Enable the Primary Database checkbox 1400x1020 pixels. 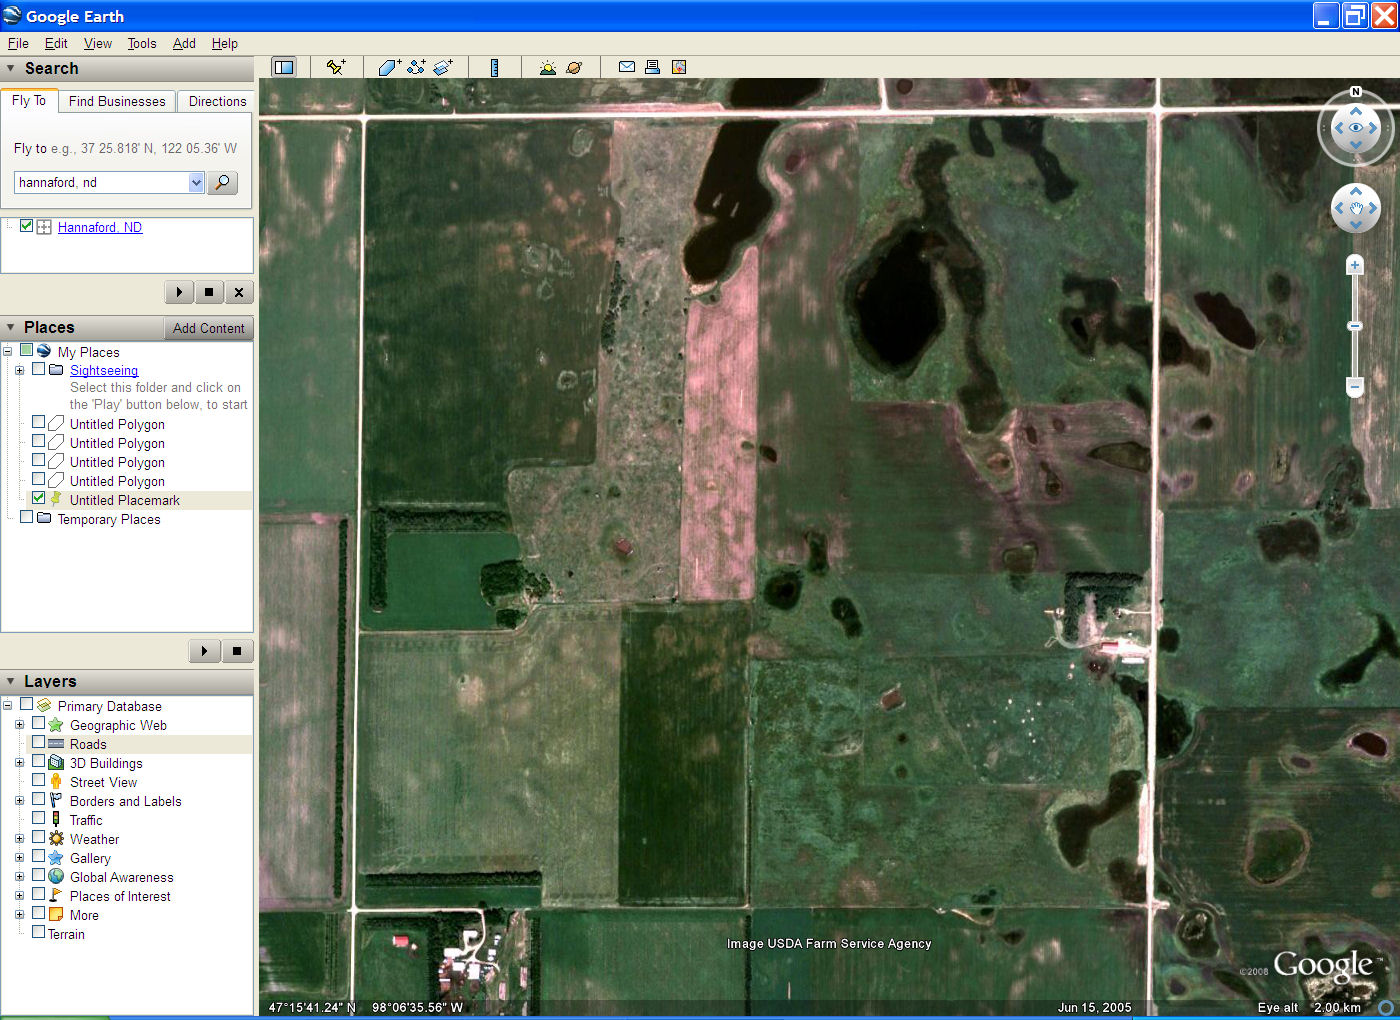click(x=26, y=705)
